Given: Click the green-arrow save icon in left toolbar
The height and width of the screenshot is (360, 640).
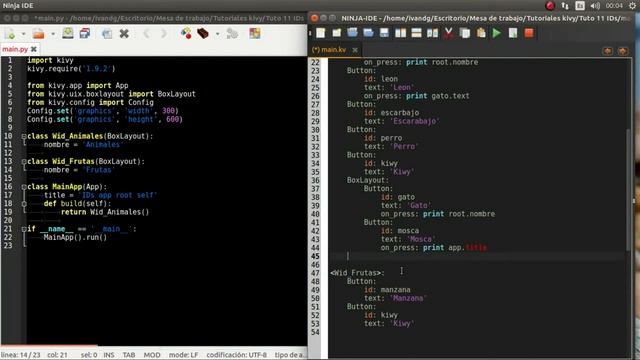Looking at the screenshot, I should click(68, 33).
